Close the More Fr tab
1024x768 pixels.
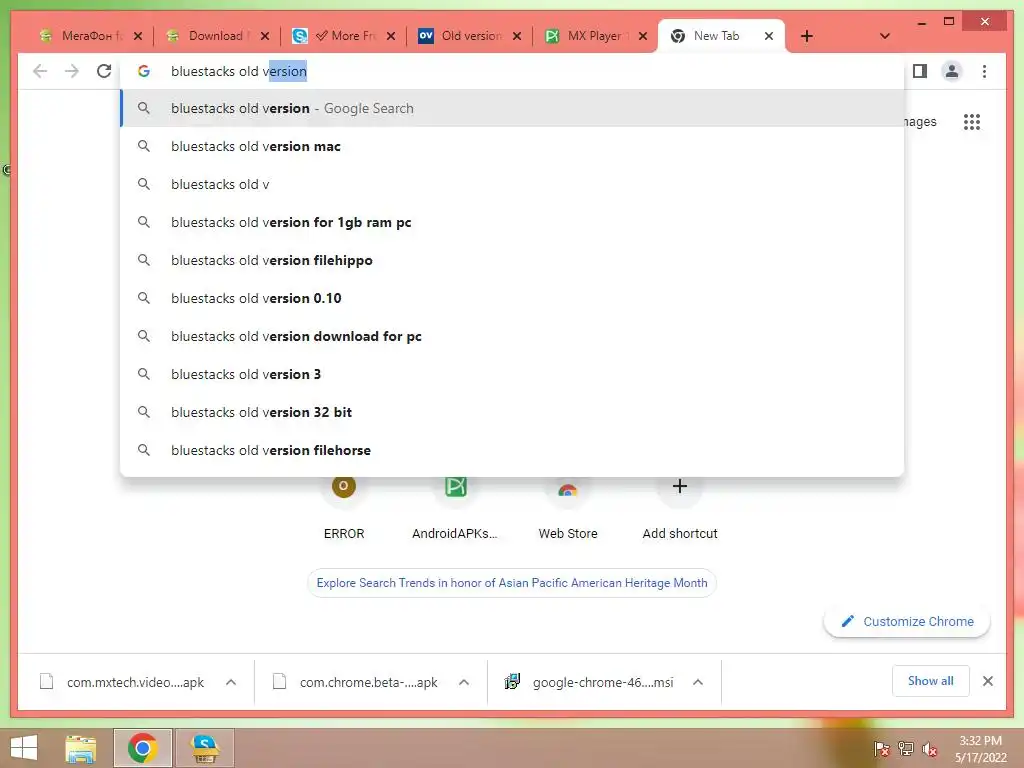[x=391, y=36]
